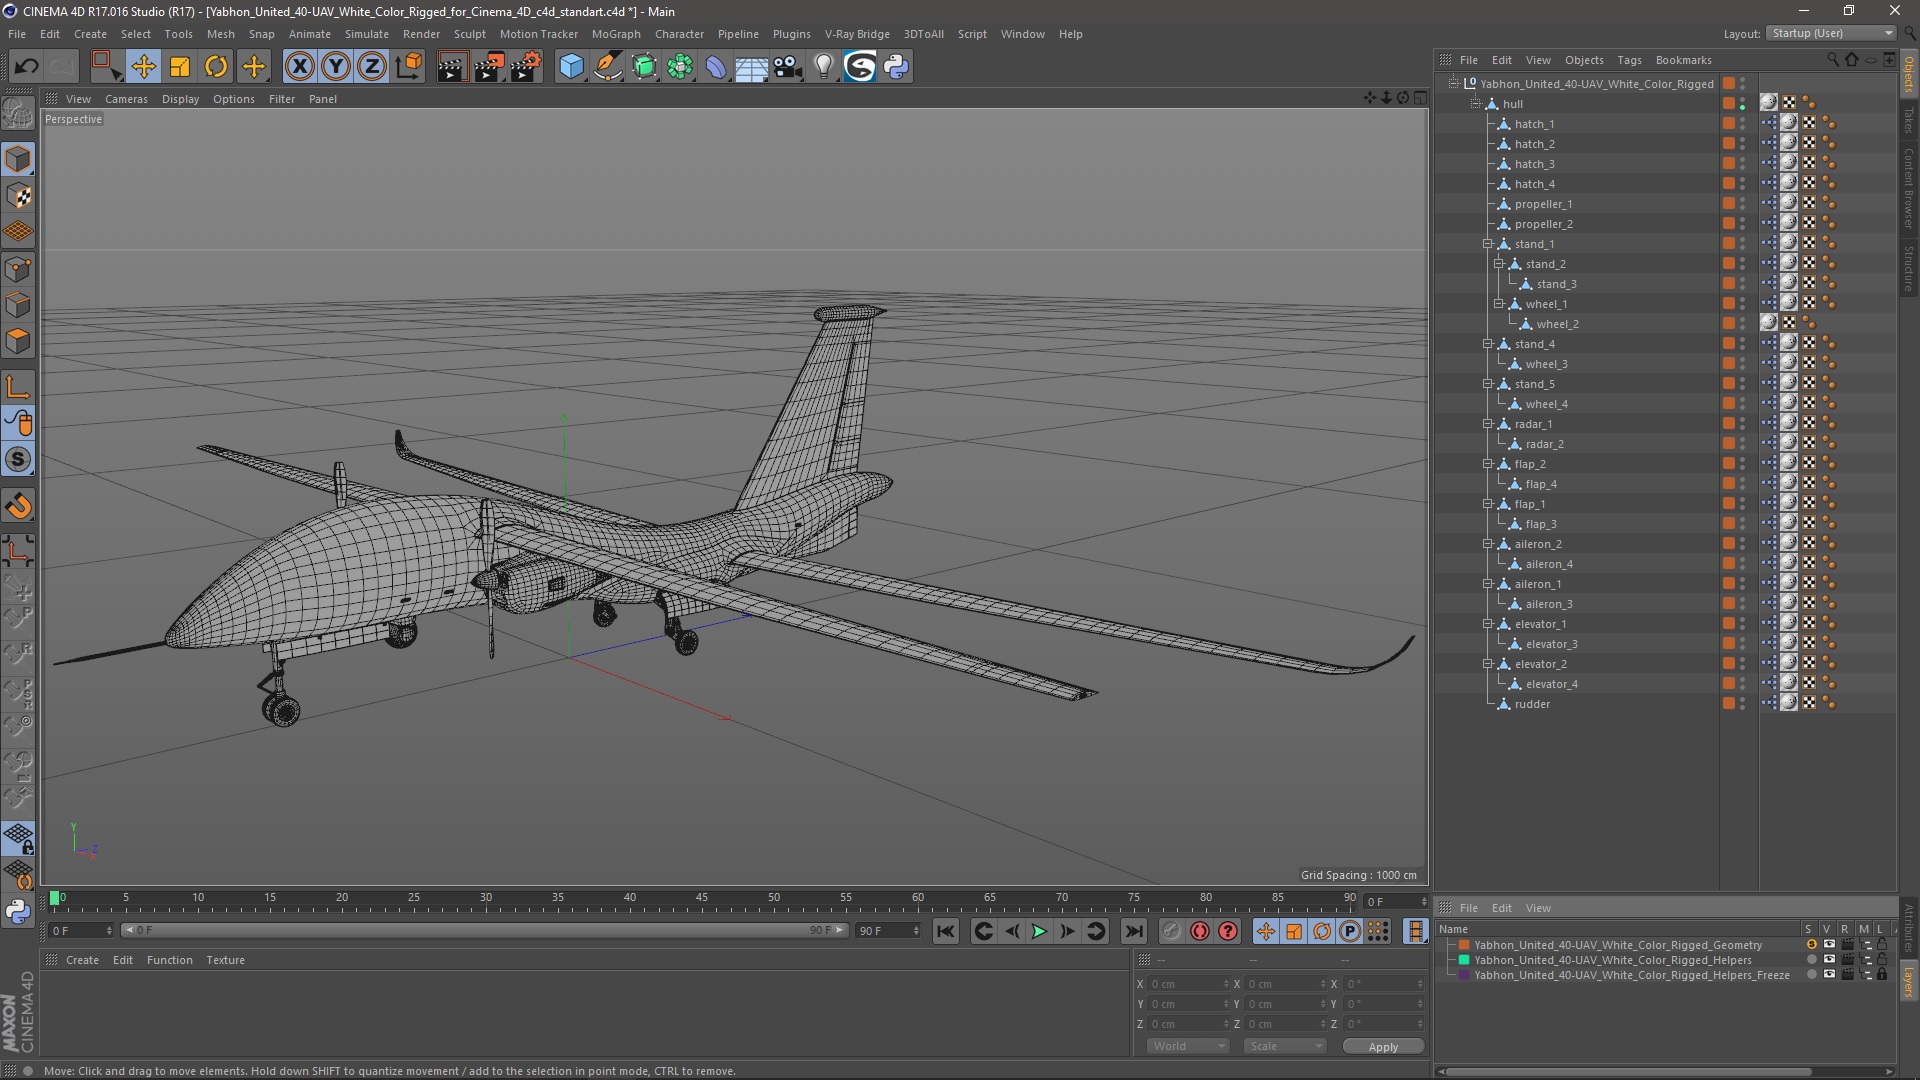This screenshot has height=1080, width=1920.
Task: Select the rudder object
Action: [1532, 704]
